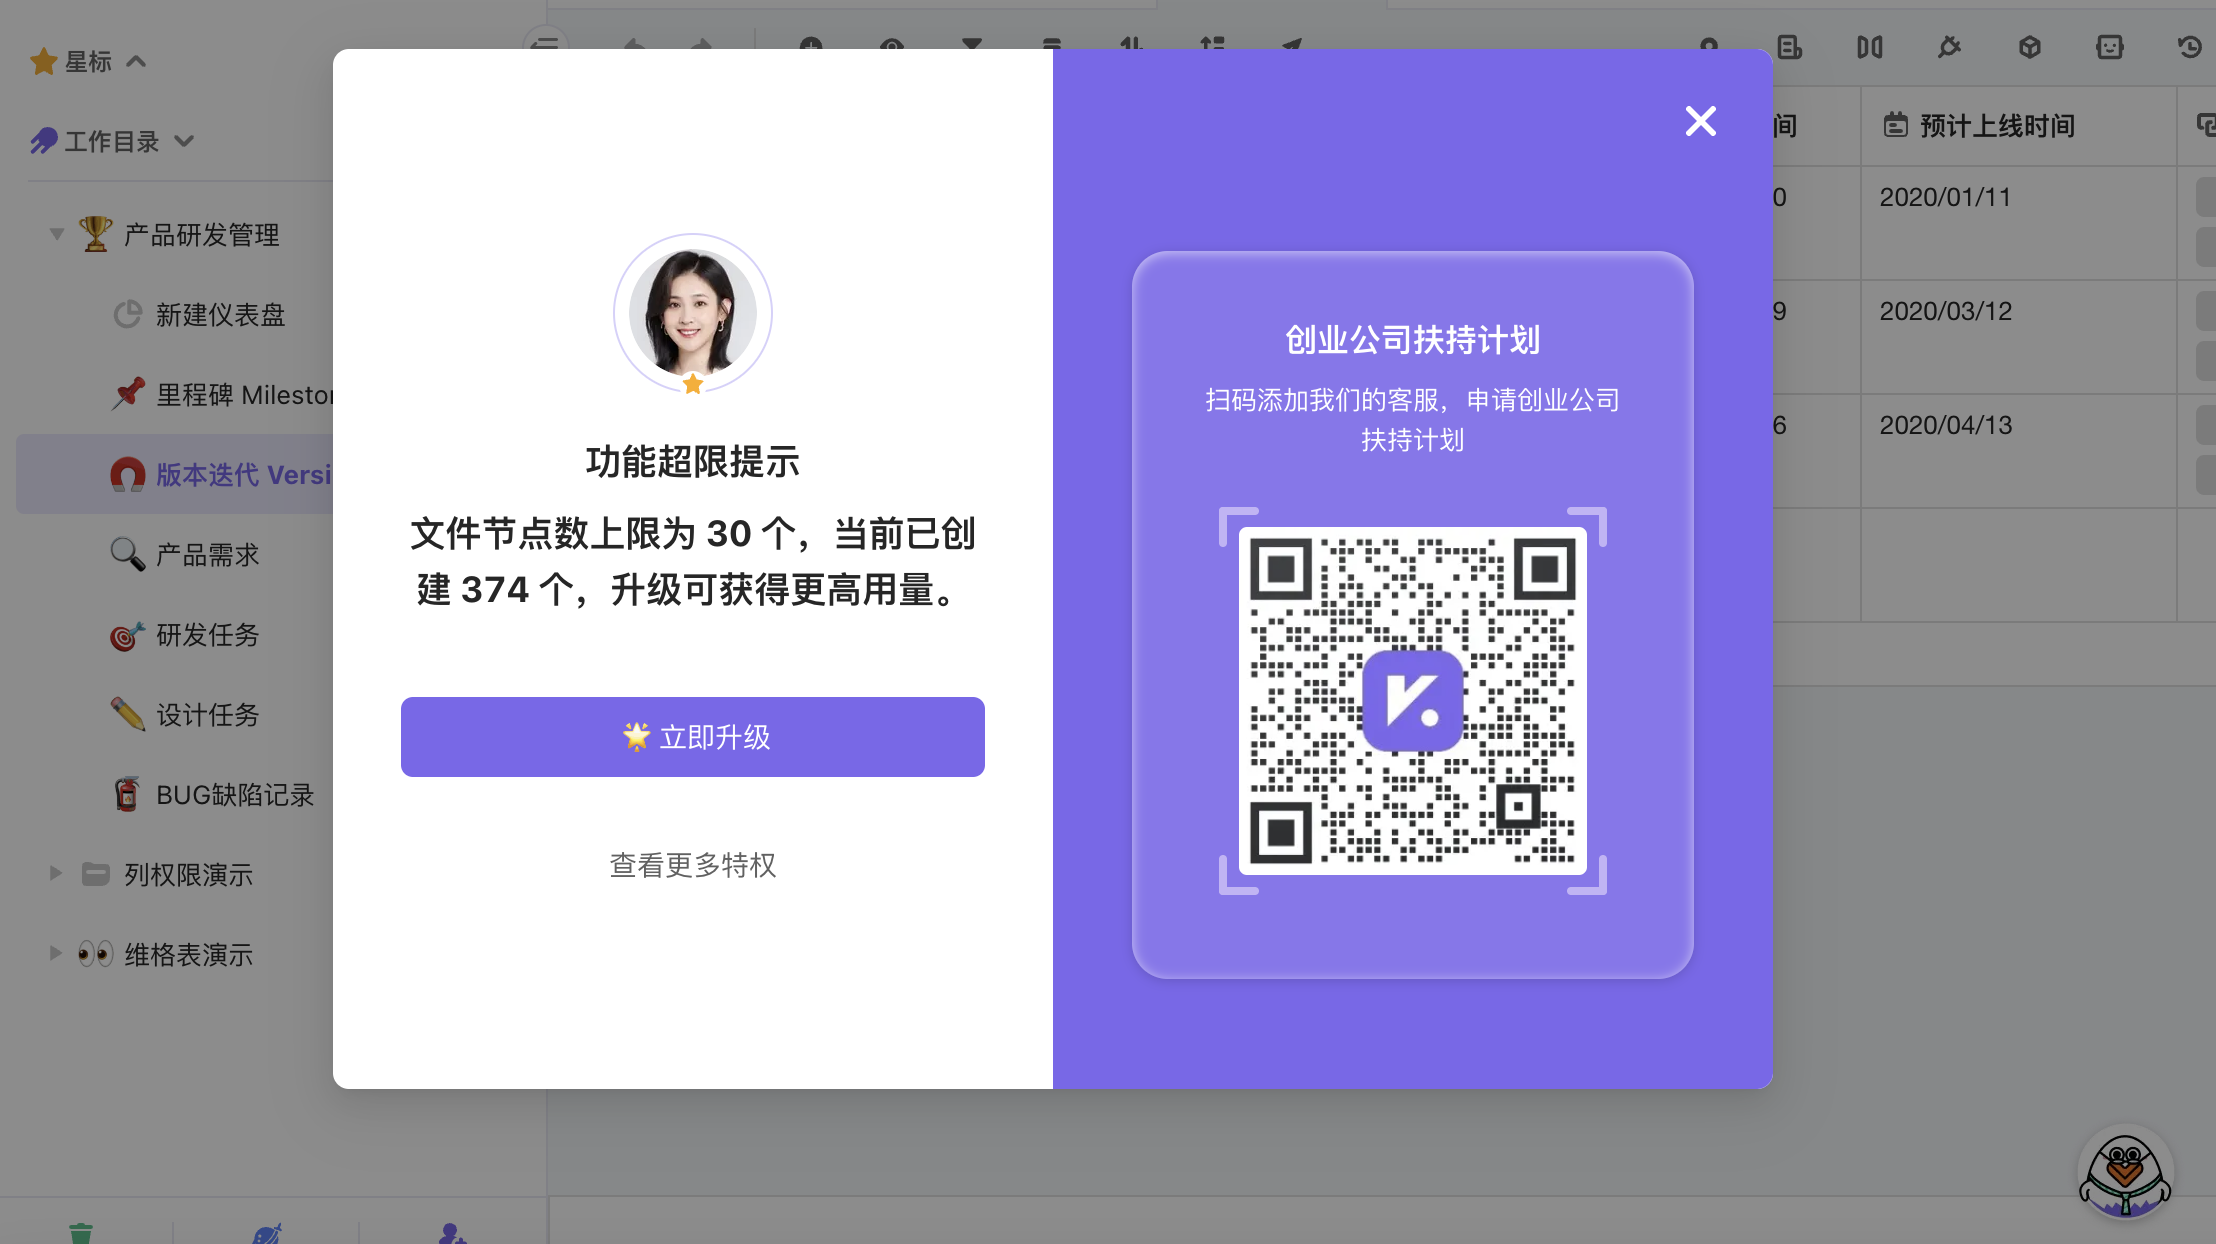Collapse the 星标 starred section
The height and width of the screenshot is (1244, 2216).
click(137, 62)
